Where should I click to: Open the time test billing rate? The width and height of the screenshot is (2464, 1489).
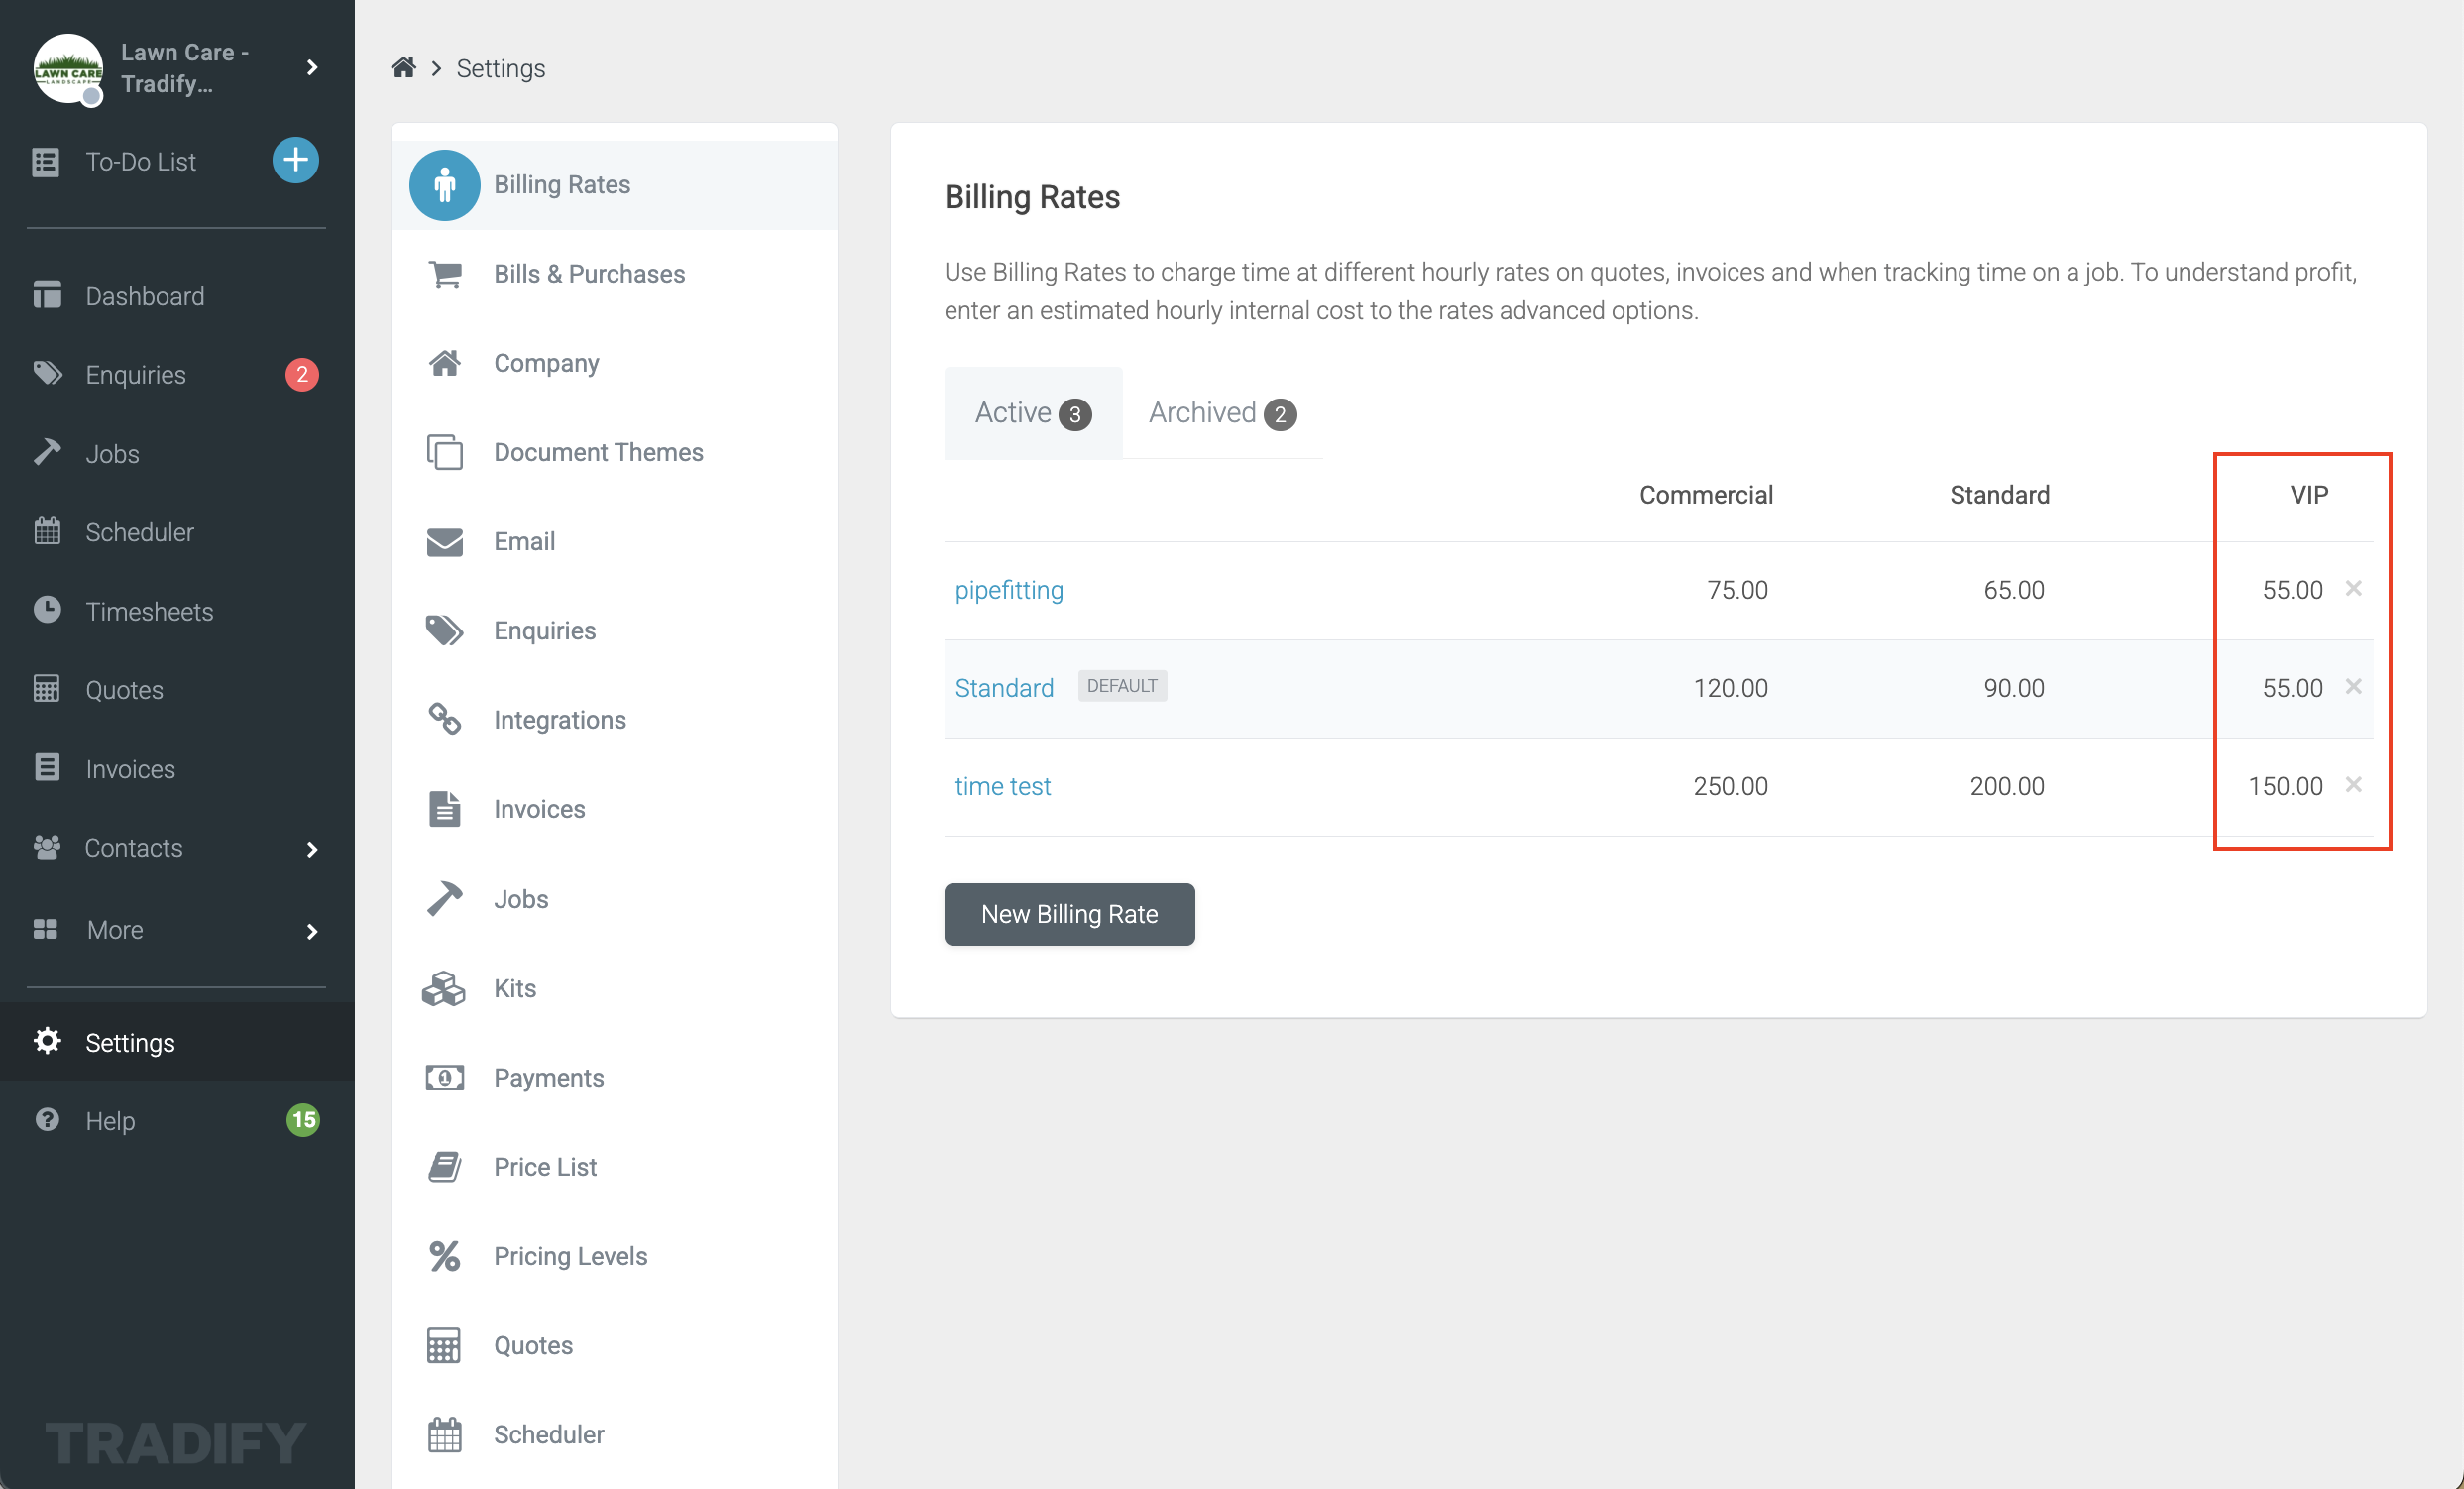coord(1002,785)
